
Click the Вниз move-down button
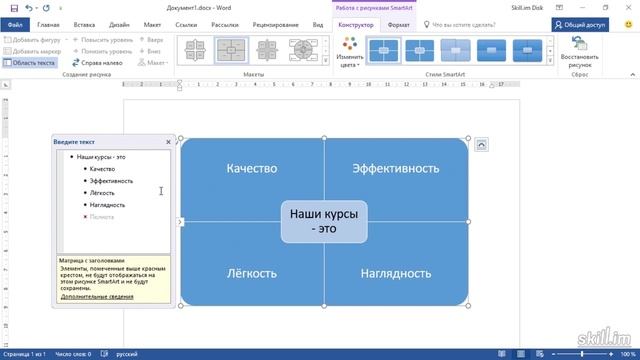(150, 51)
